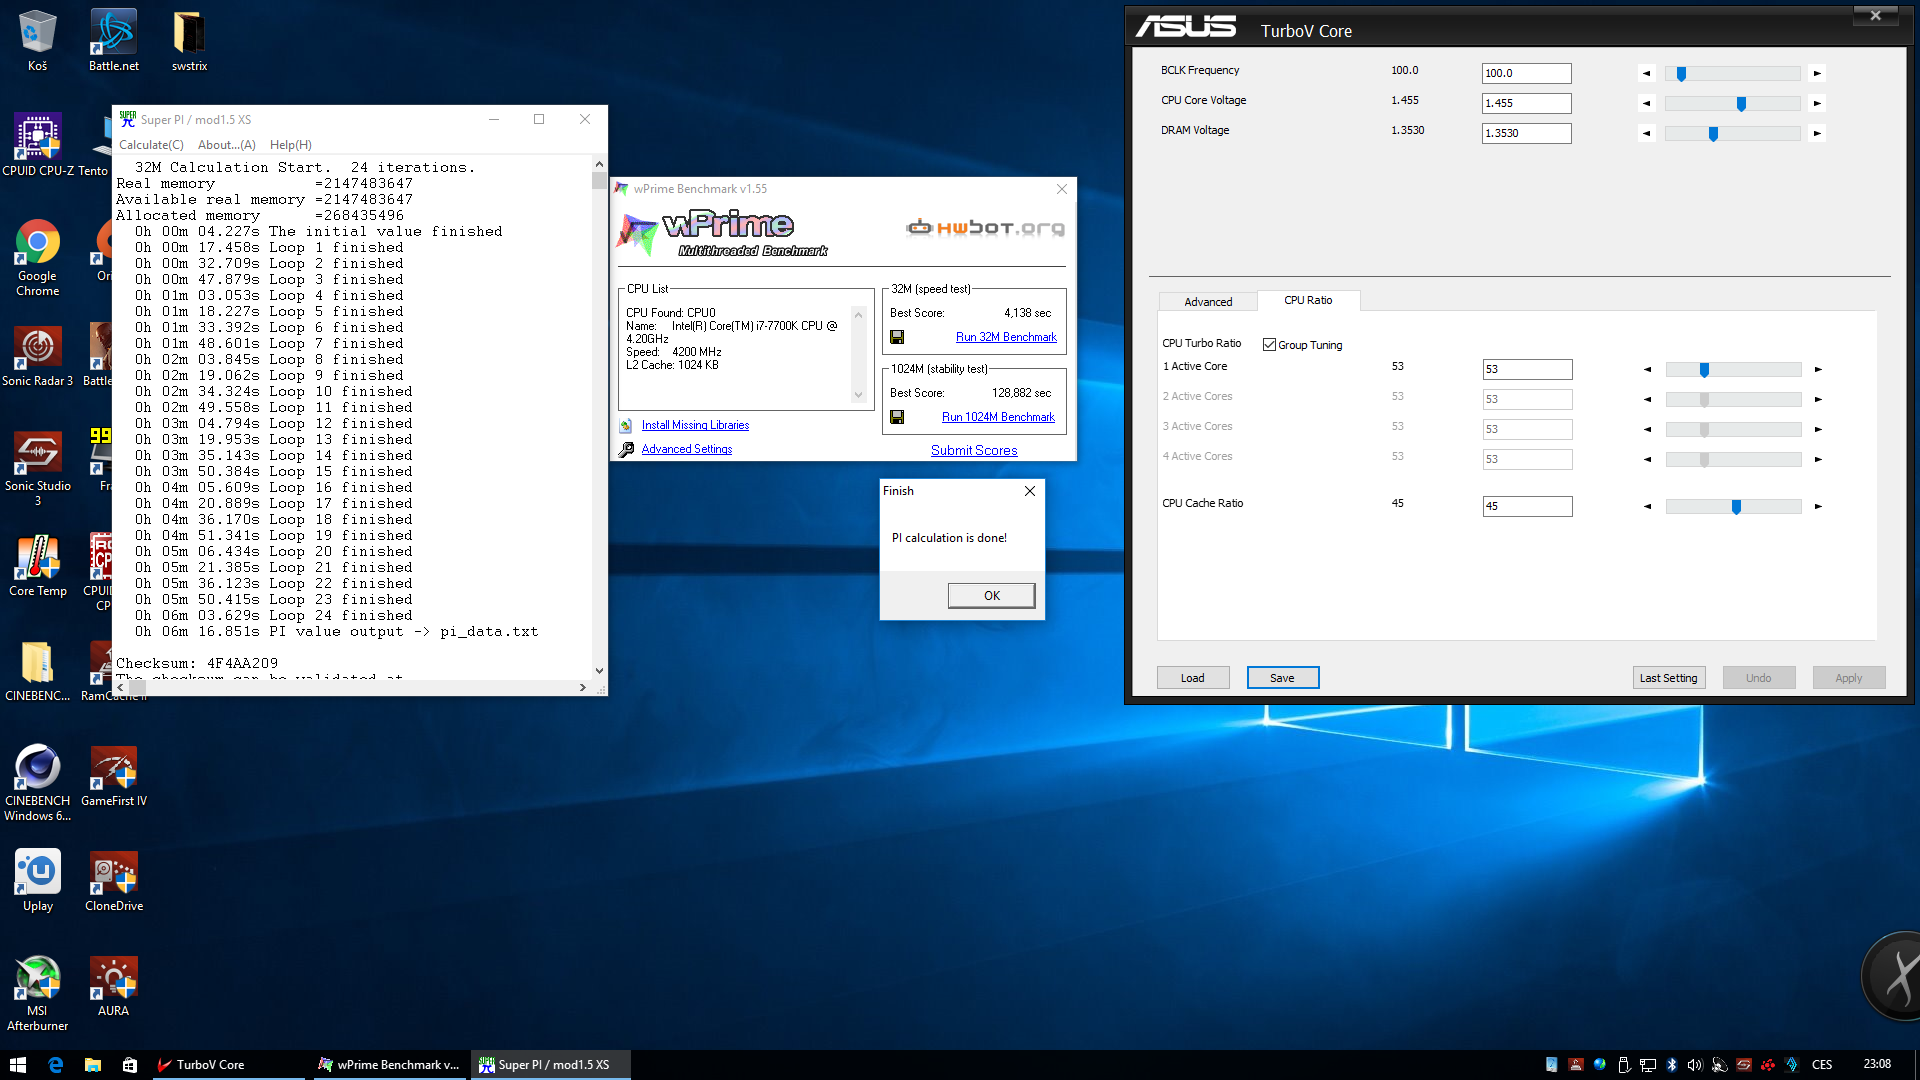Open Sonic Studio 3 shortcut
This screenshot has width=1920, height=1080.
(x=37, y=468)
